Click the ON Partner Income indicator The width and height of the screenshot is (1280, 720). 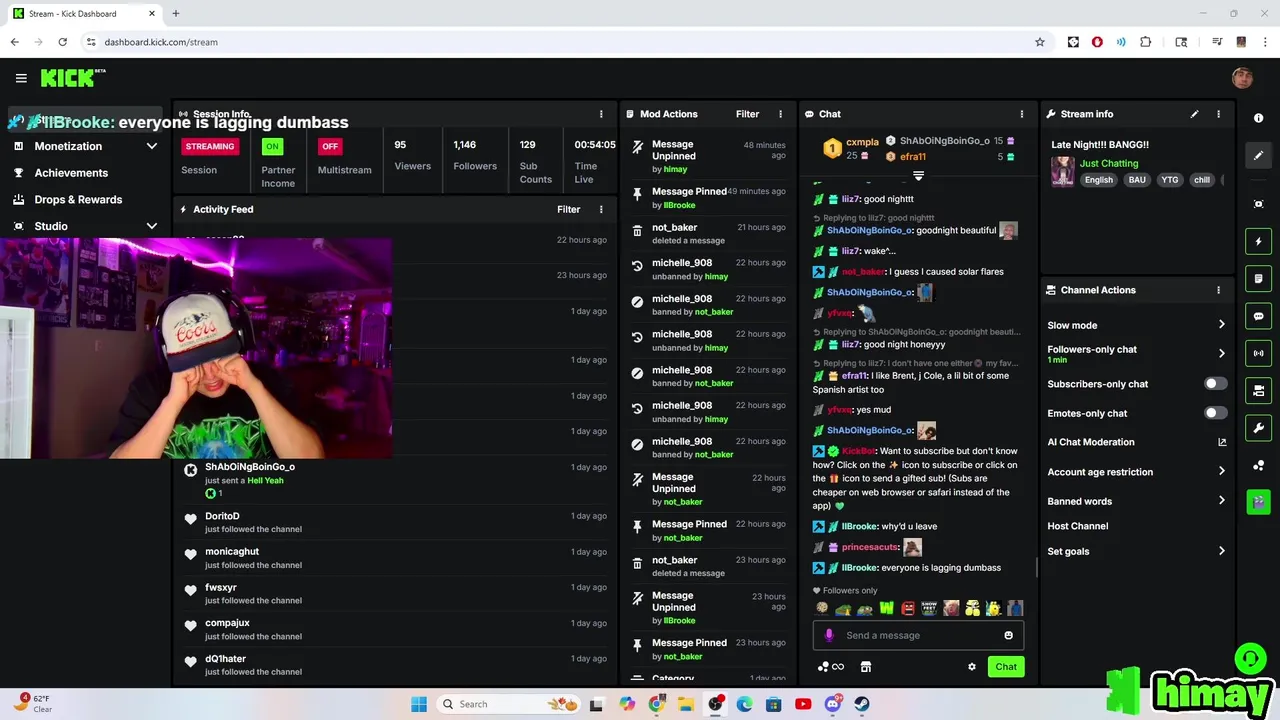coord(272,146)
